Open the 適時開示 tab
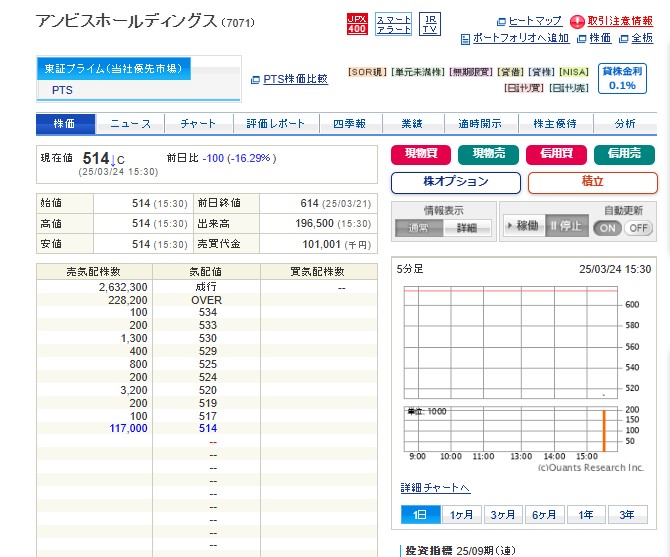This screenshot has width=670, height=557. point(481,124)
